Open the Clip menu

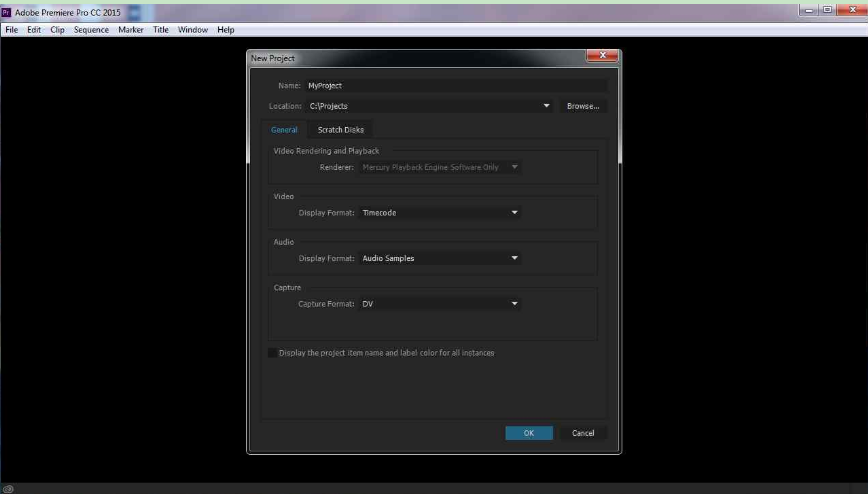click(57, 30)
